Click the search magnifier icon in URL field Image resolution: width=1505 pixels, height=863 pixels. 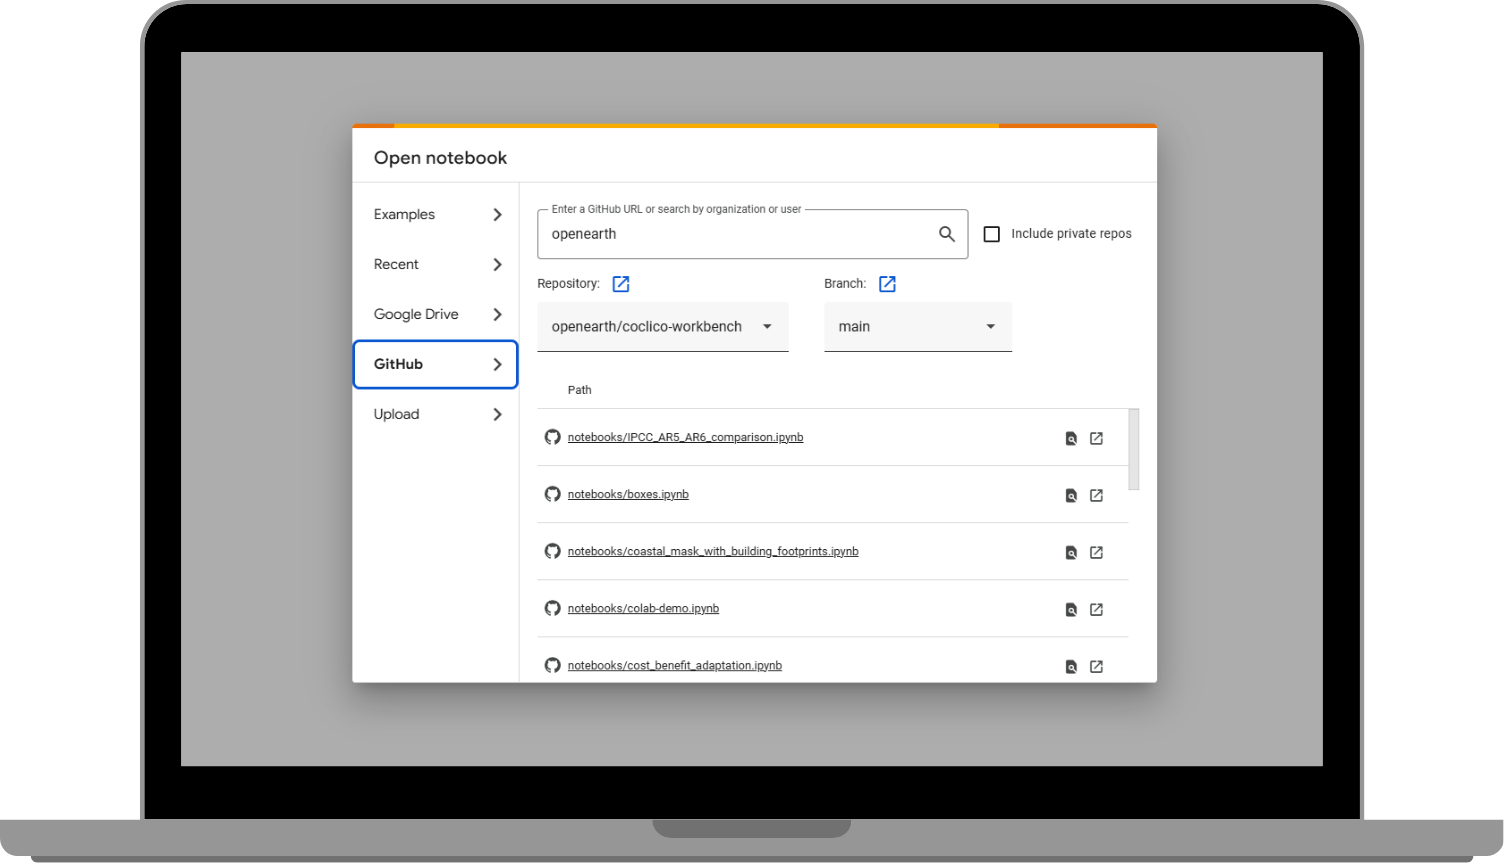pyautogui.click(x=946, y=234)
